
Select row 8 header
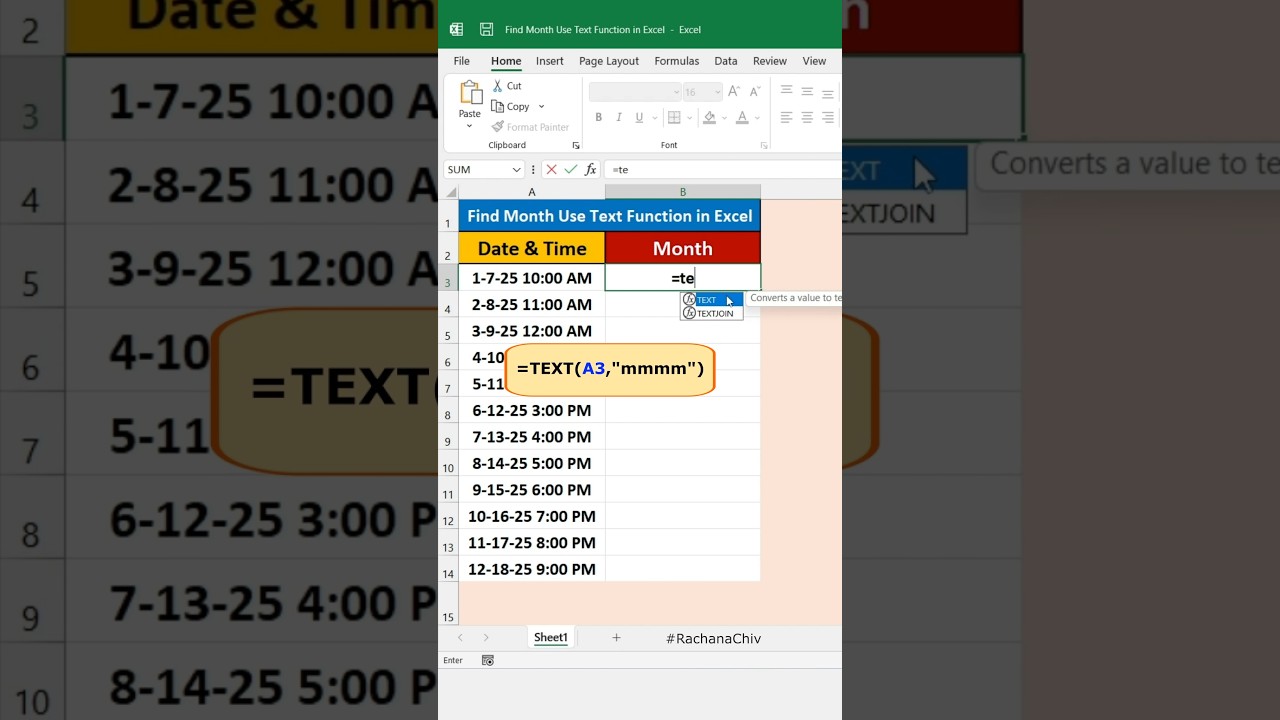(449, 410)
